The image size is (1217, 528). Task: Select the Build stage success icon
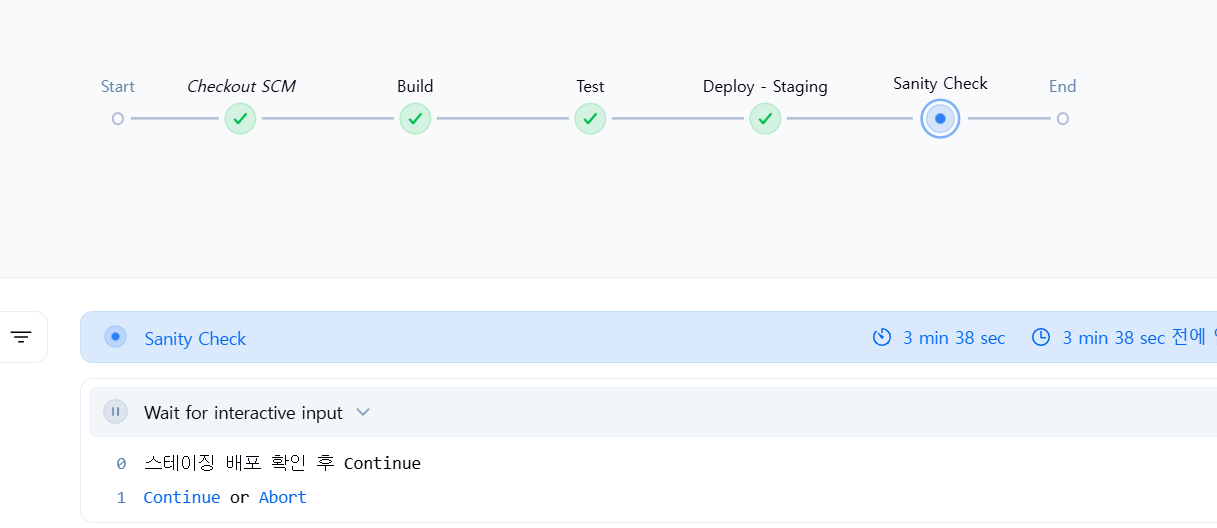415,118
